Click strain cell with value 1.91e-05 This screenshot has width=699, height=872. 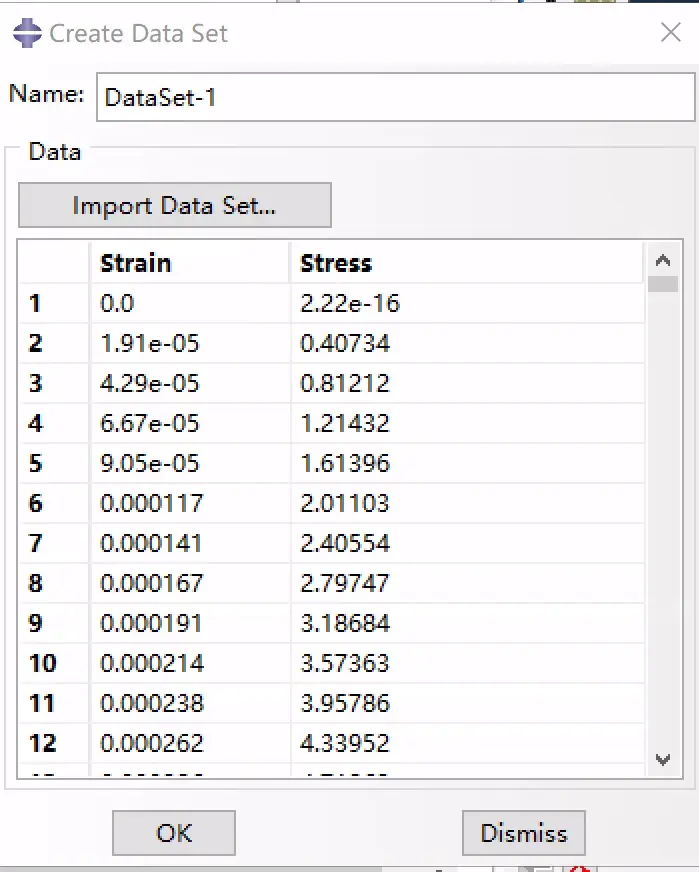(x=190, y=344)
